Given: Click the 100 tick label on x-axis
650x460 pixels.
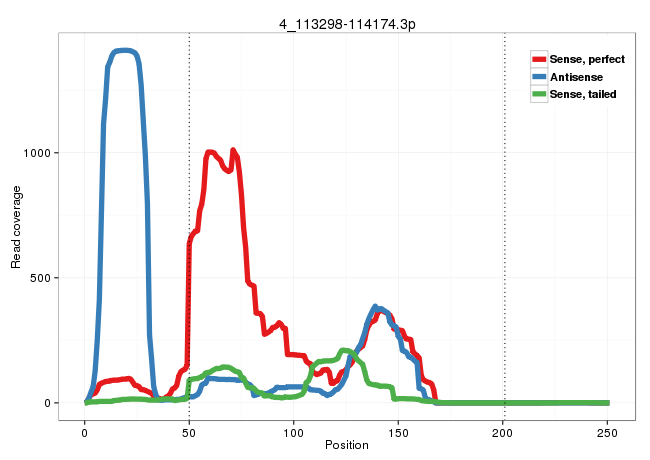Looking at the screenshot, I should click(x=294, y=430).
